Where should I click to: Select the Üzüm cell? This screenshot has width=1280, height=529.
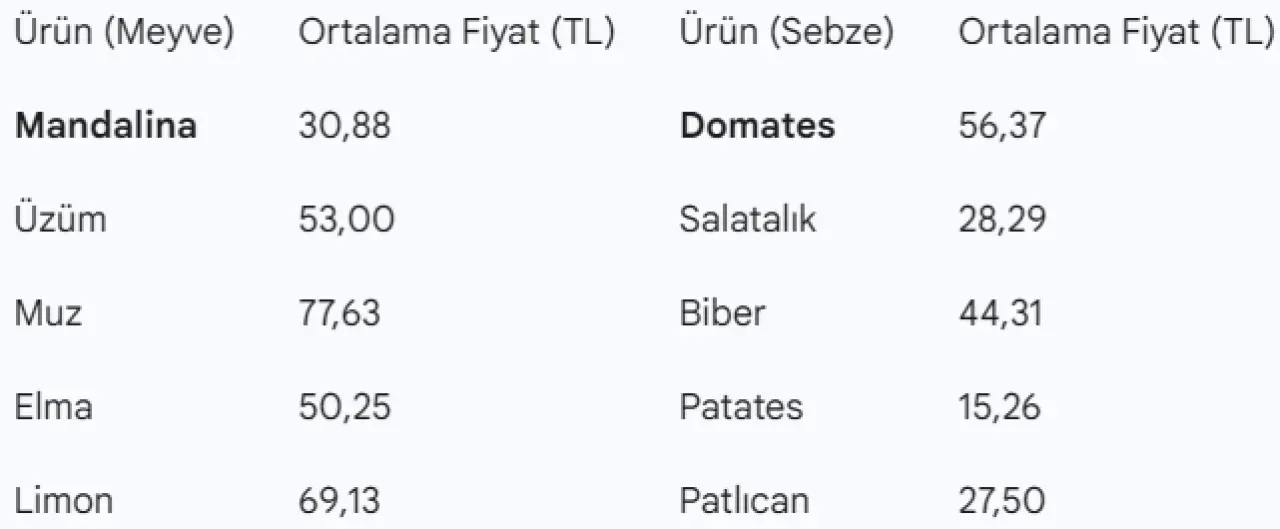(x=60, y=219)
